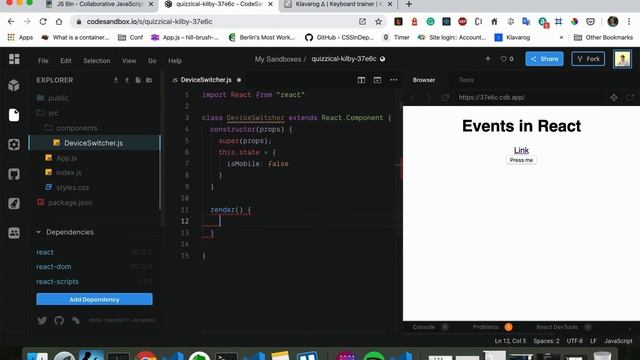This screenshot has width=640, height=360.
Task: Open index.js in the file tree
Action: [x=69, y=173]
